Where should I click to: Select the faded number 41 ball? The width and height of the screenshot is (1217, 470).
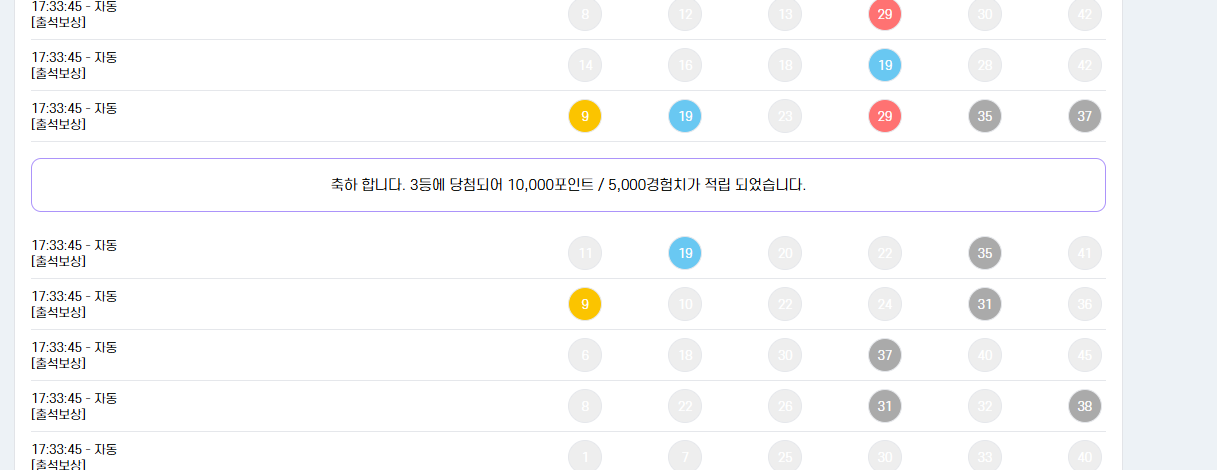[1085, 253]
